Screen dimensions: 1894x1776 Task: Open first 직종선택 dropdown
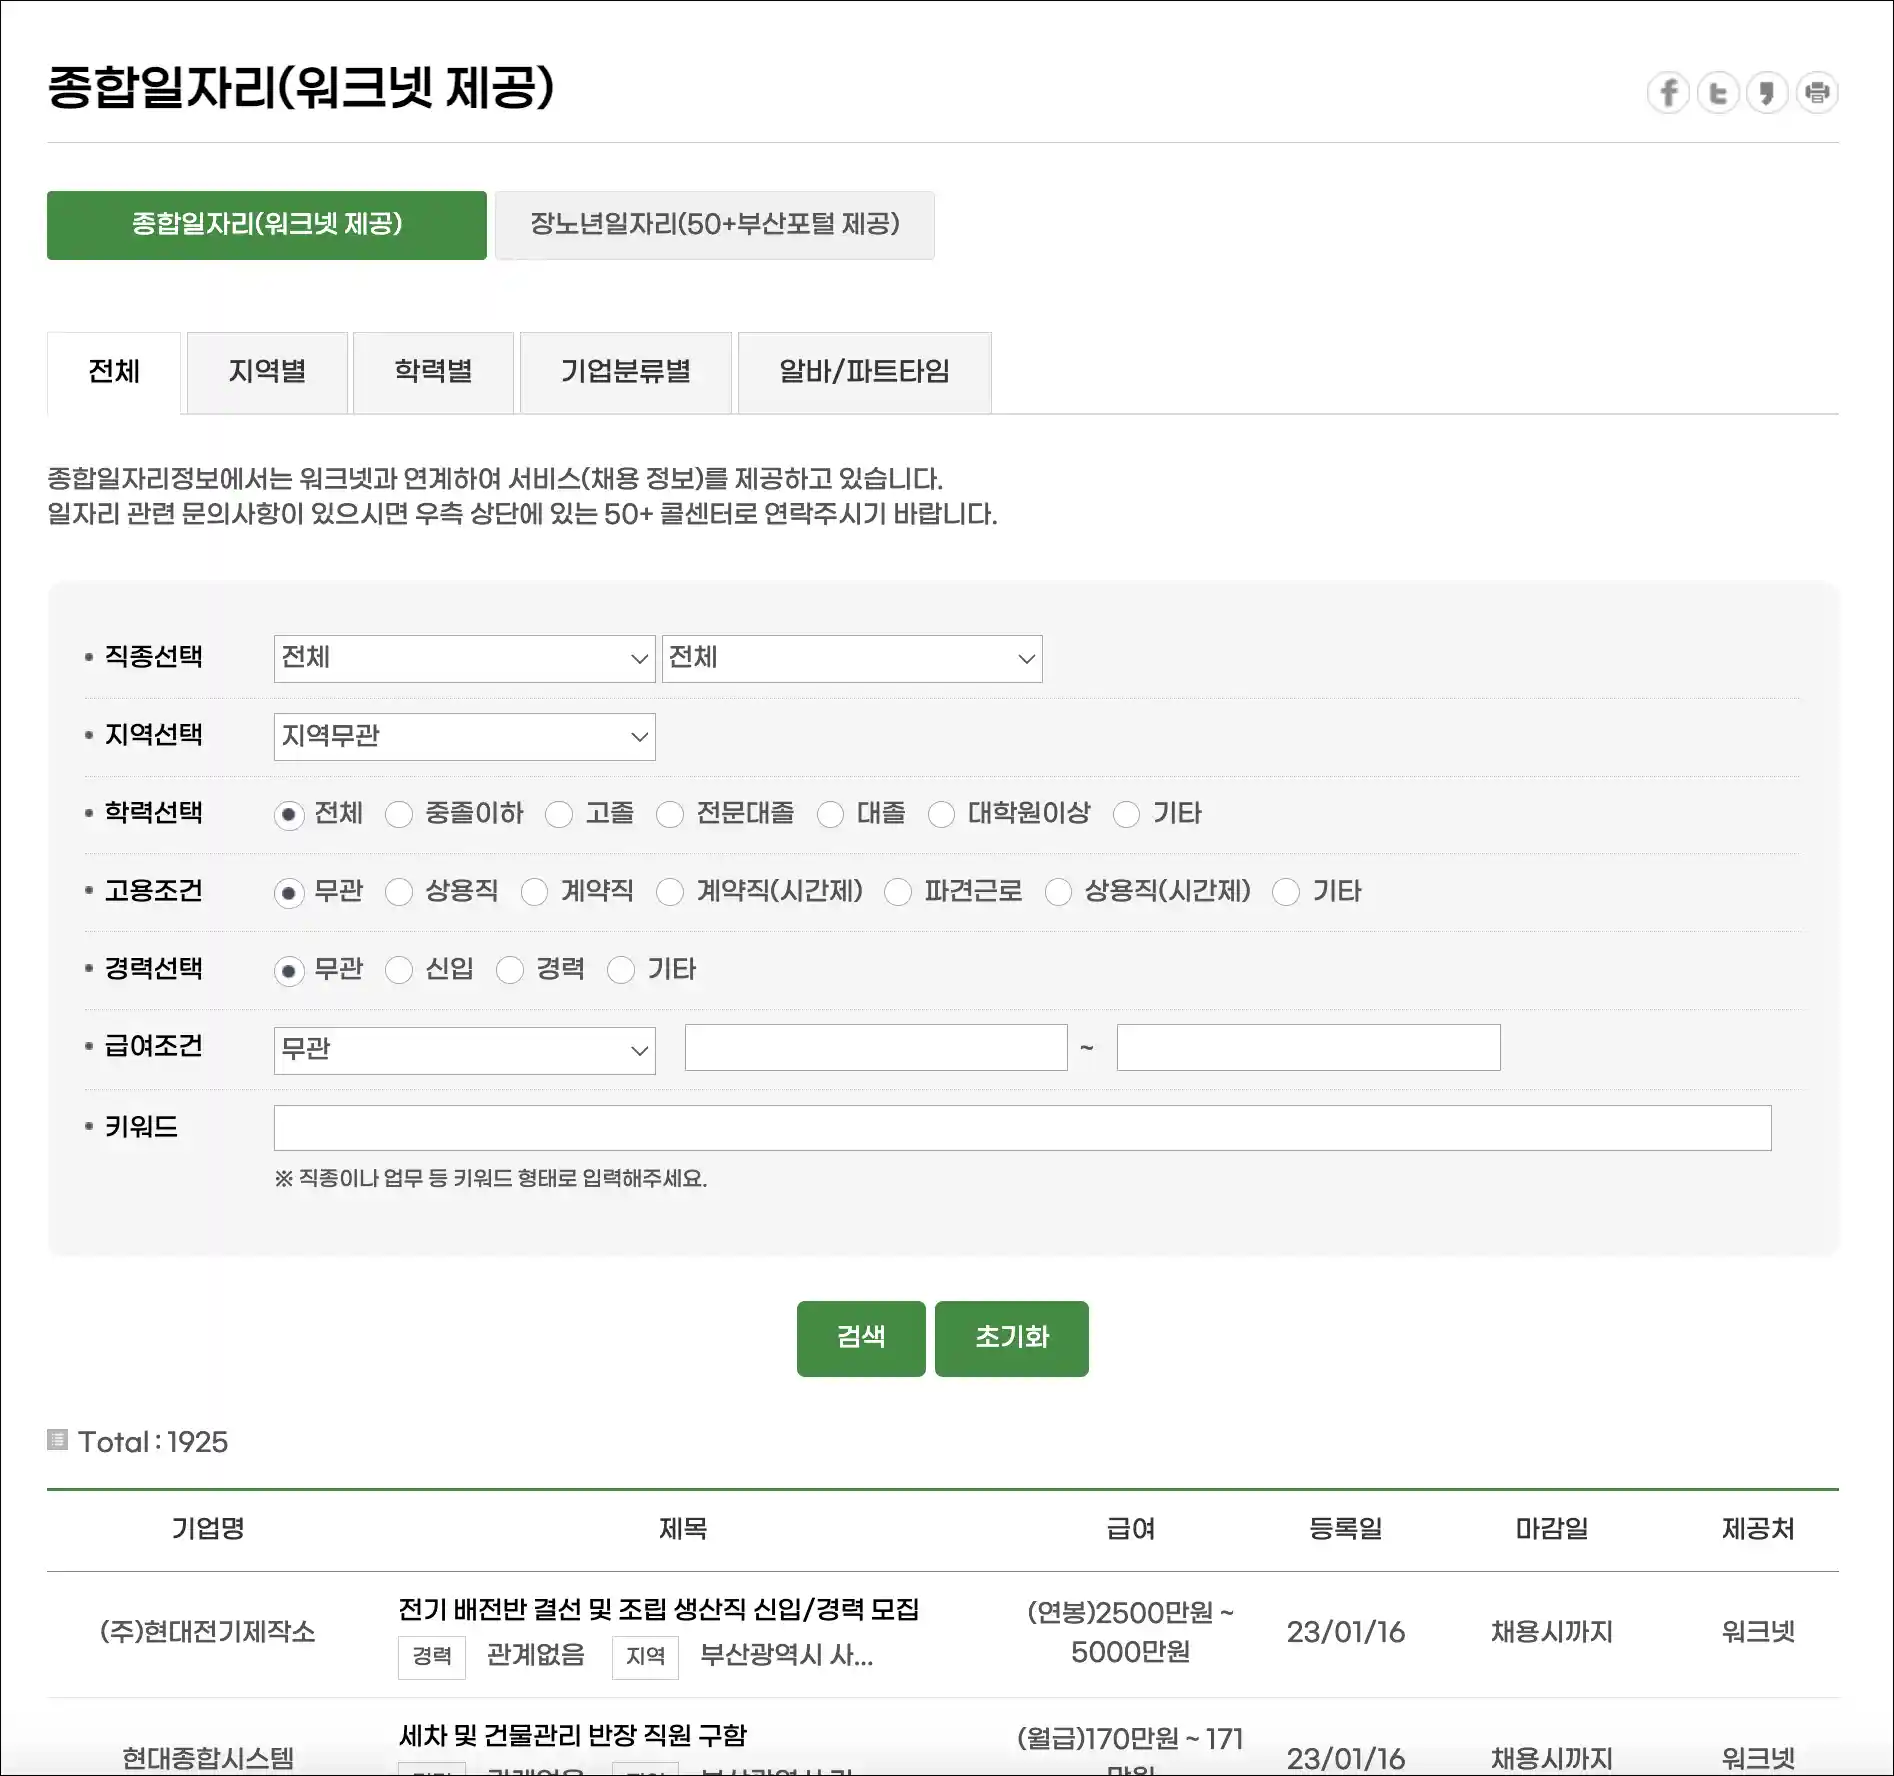tap(464, 658)
